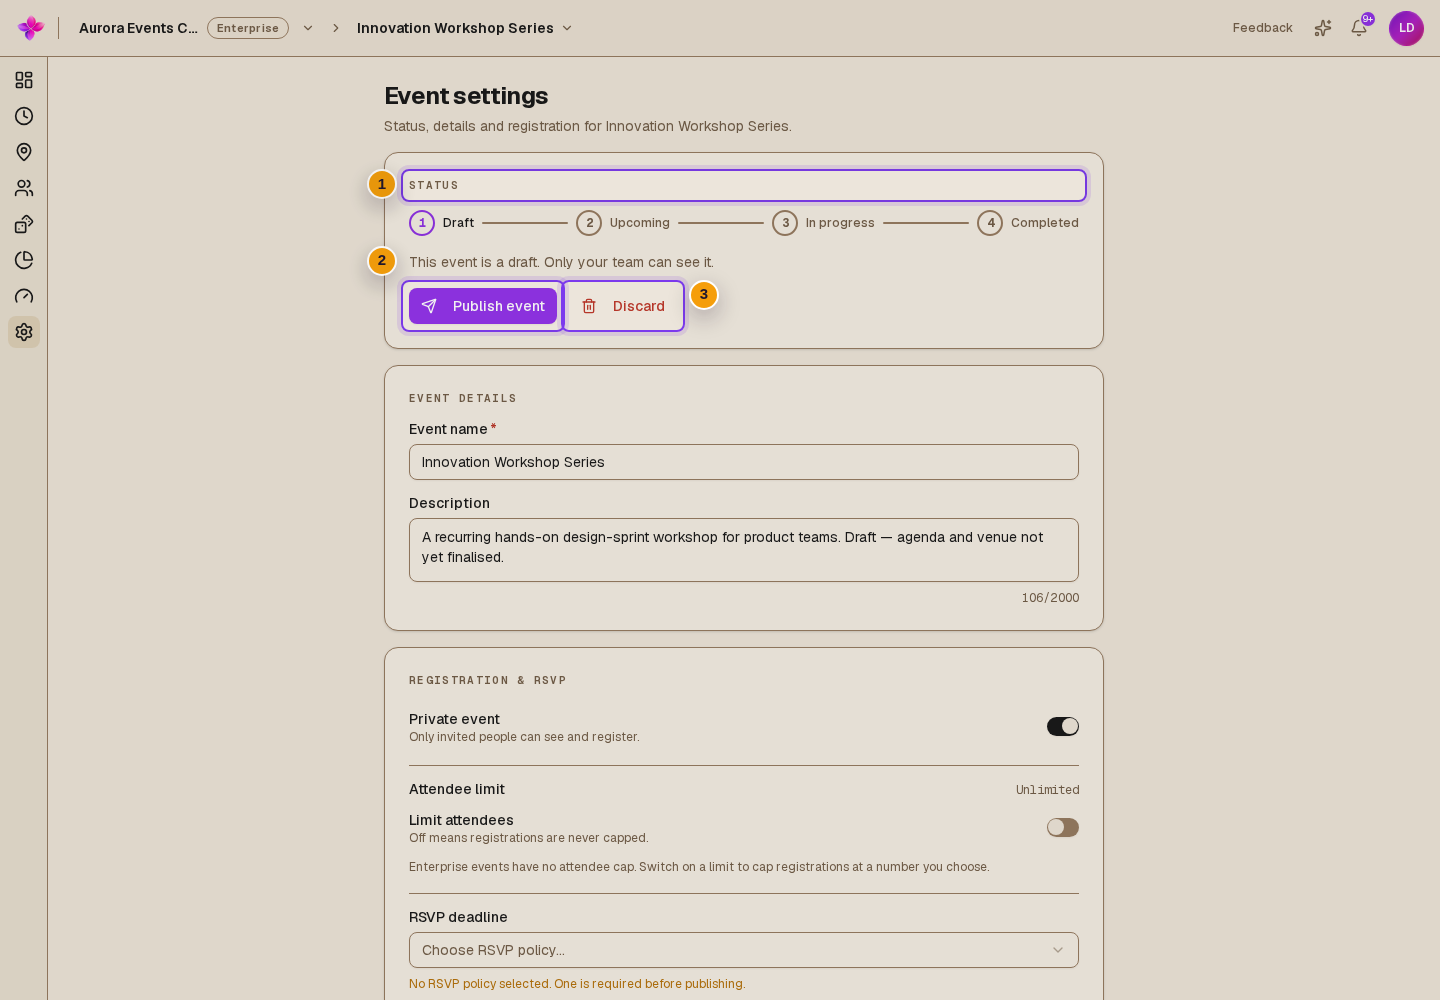1440x1000 pixels.
Task: Select the location pin sidebar icon
Action: 24,152
